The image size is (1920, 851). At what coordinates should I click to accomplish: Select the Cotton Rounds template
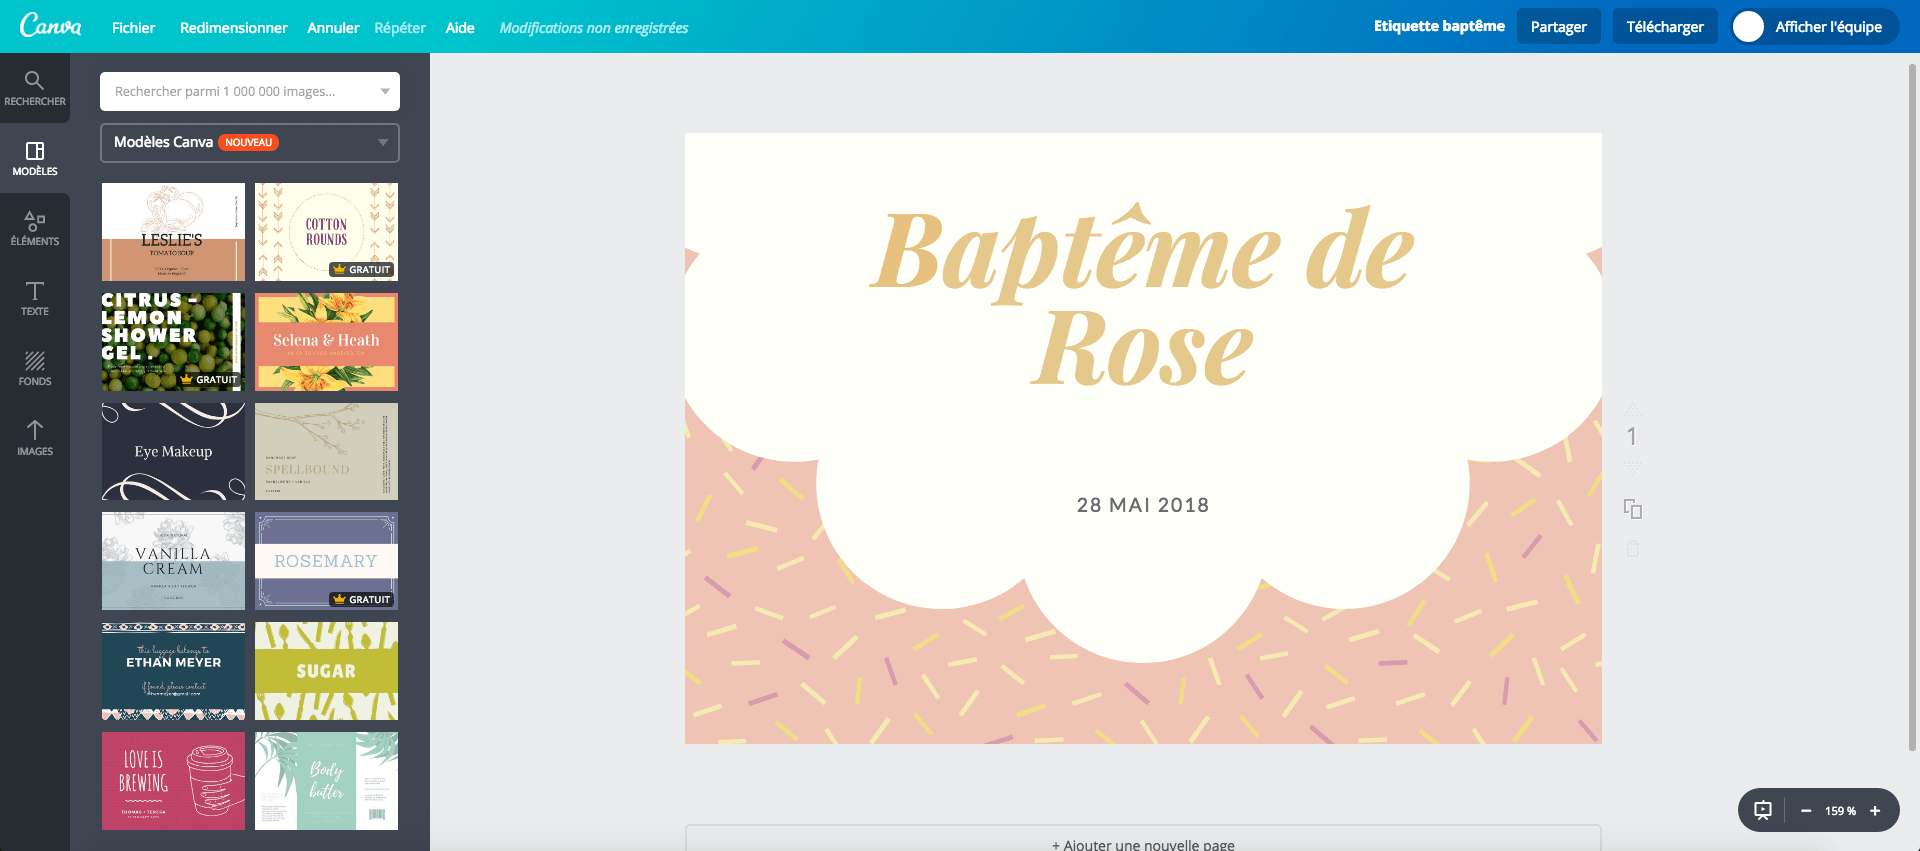click(x=326, y=232)
